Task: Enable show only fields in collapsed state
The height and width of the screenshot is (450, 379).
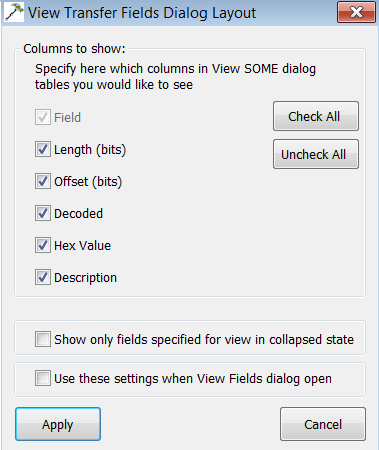Action: pos(43,339)
